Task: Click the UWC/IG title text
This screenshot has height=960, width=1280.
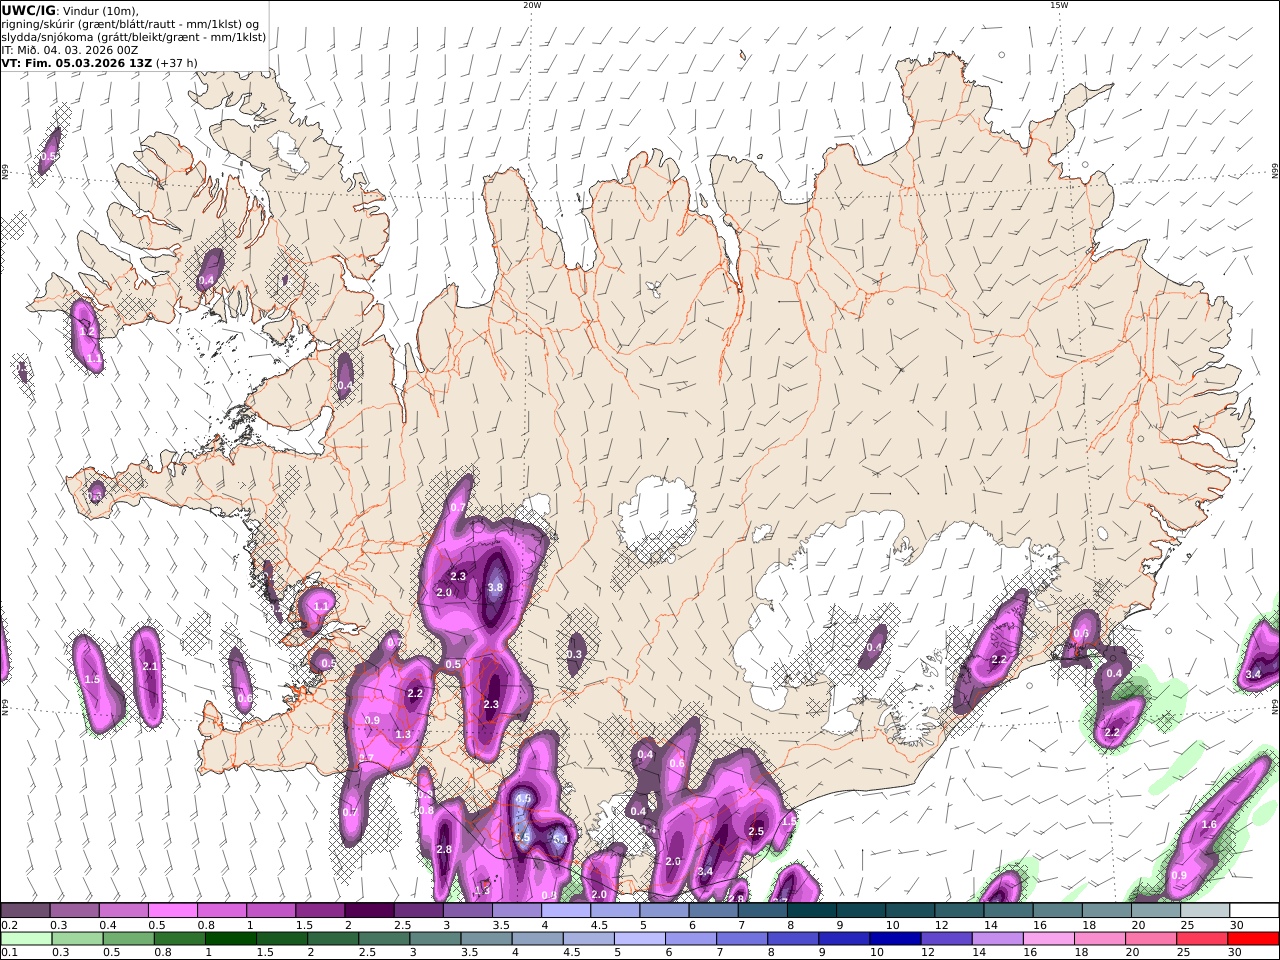Action: [29, 10]
